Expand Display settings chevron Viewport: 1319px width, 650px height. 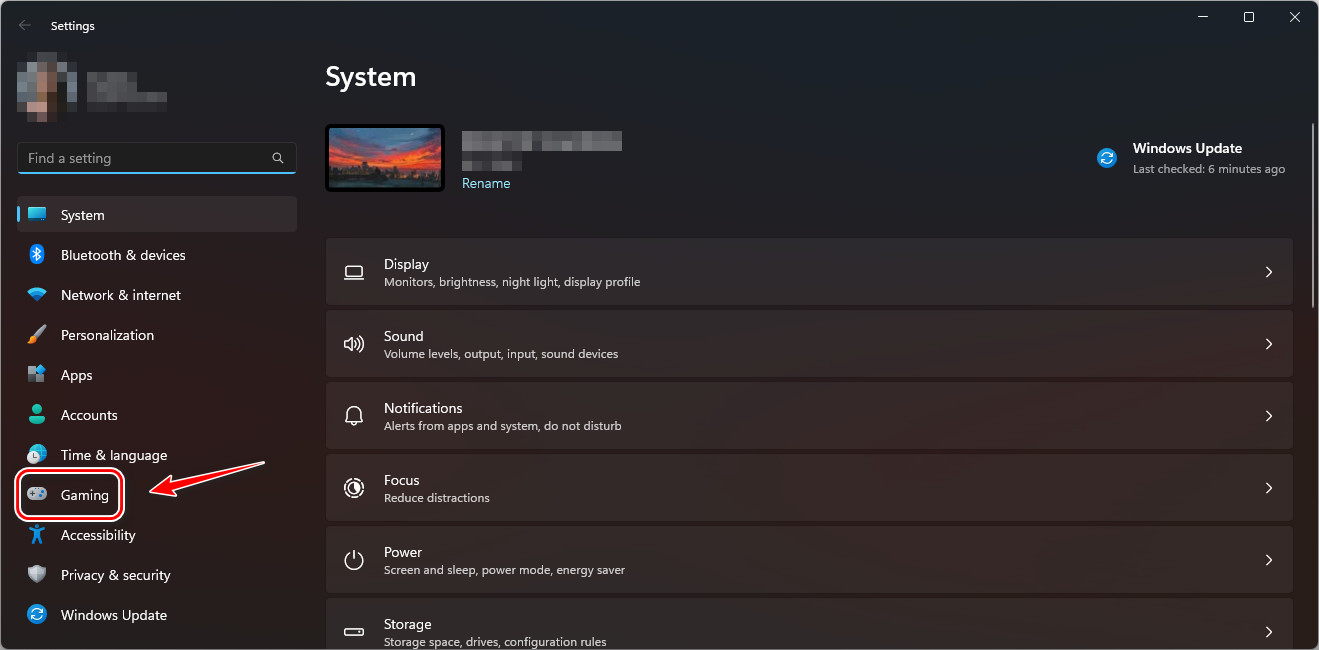click(x=1269, y=272)
